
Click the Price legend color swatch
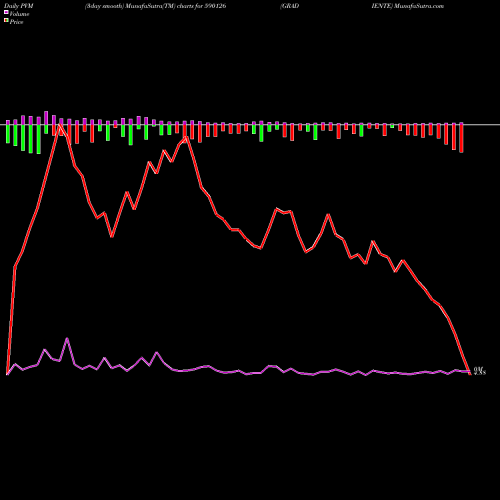tap(6, 20)
